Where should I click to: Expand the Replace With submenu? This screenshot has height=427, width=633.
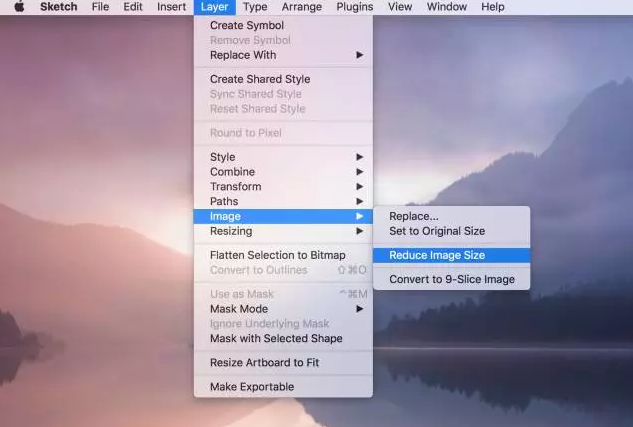[x=283, y=55]
